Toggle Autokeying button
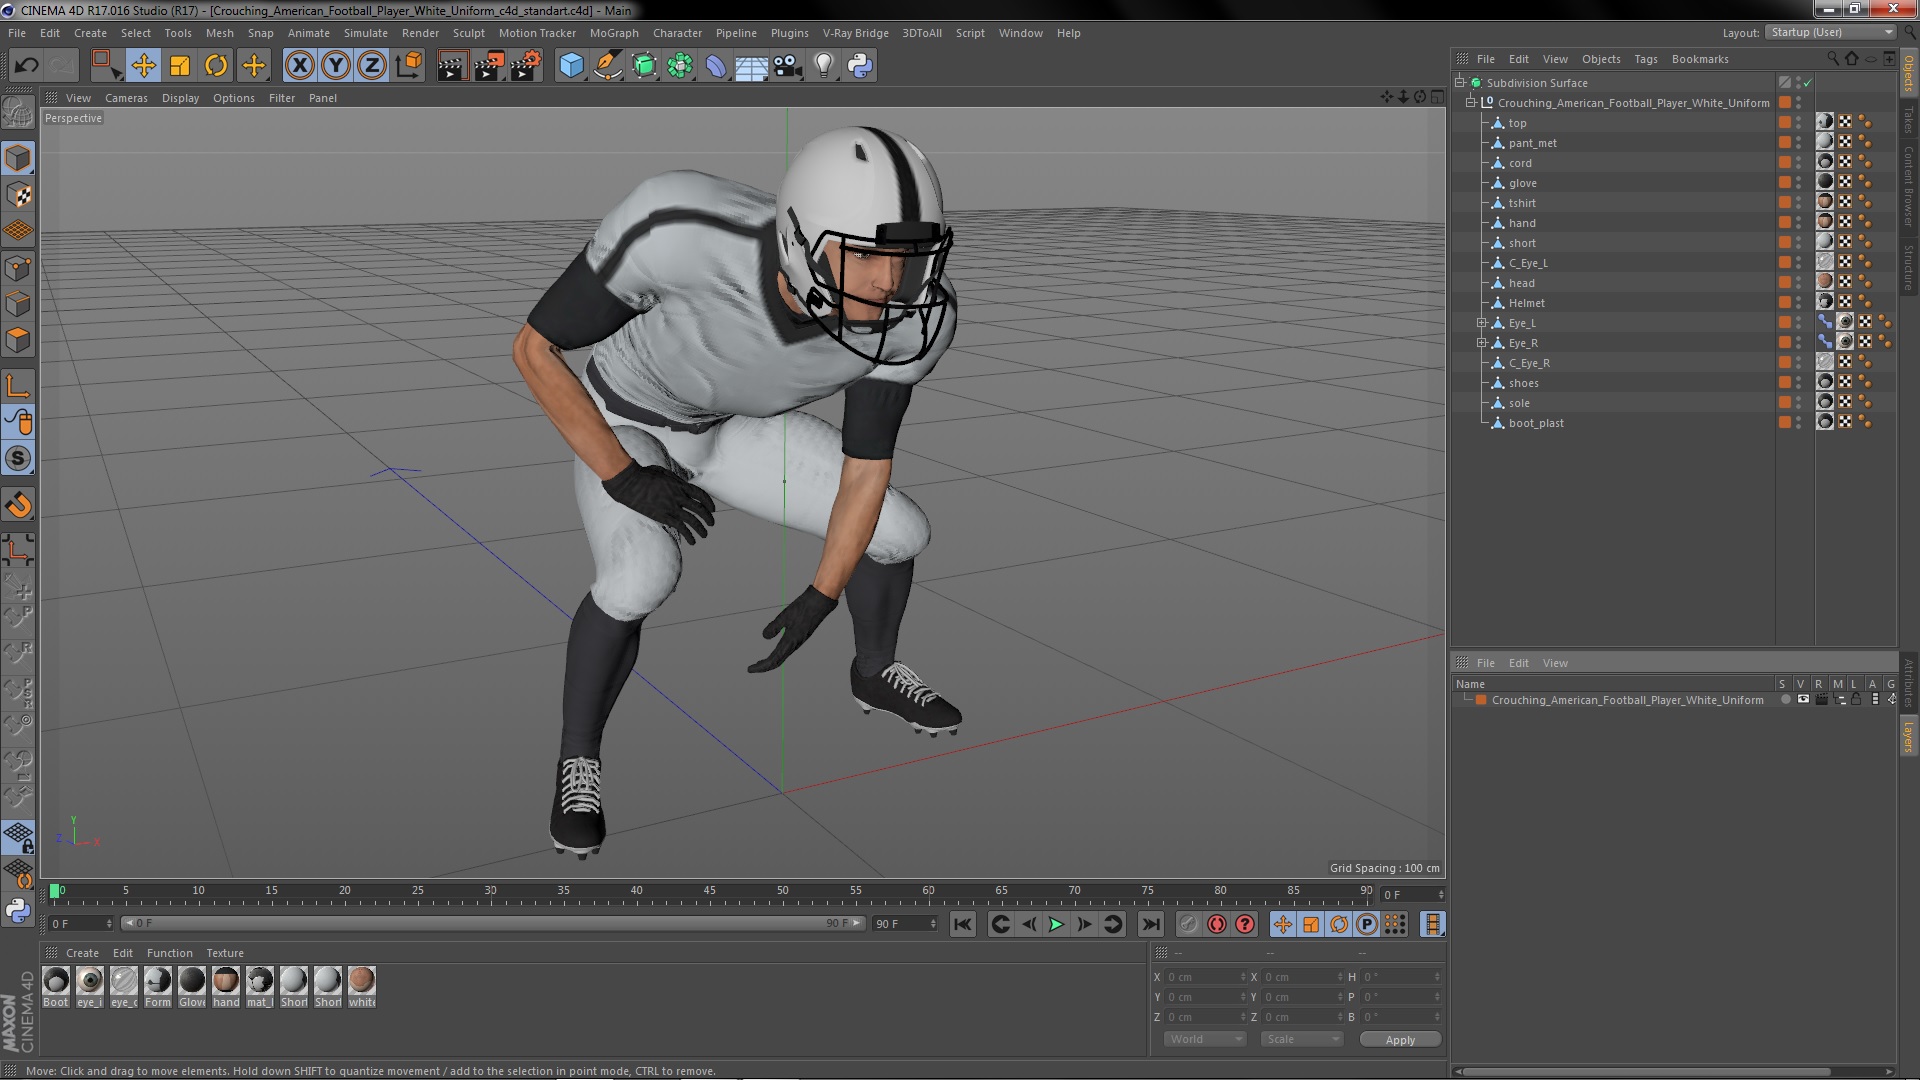1920x1080 pixels. pyautogui.click(x=1216, y=925)
